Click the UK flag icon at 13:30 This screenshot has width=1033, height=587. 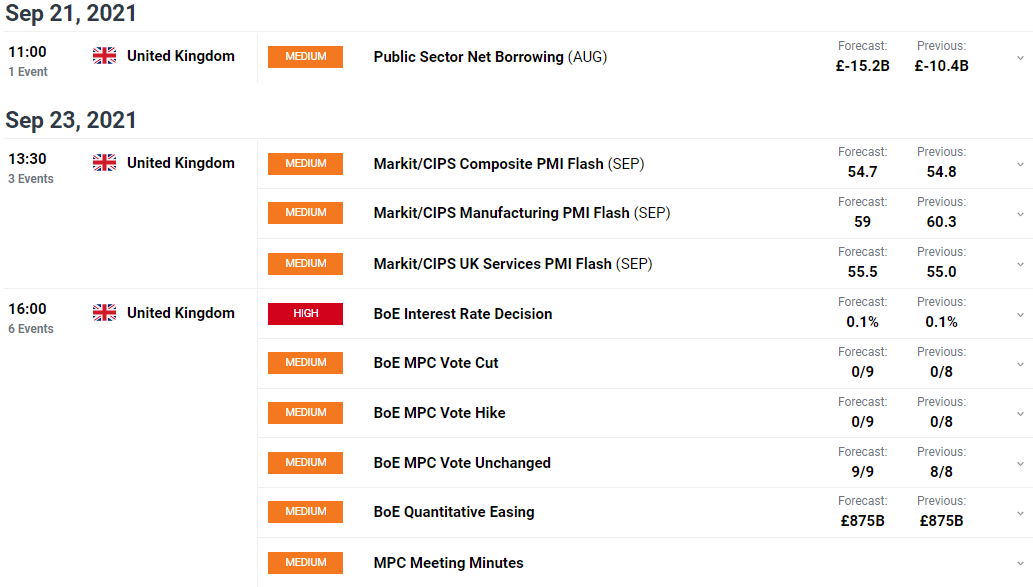coord(104,163)
